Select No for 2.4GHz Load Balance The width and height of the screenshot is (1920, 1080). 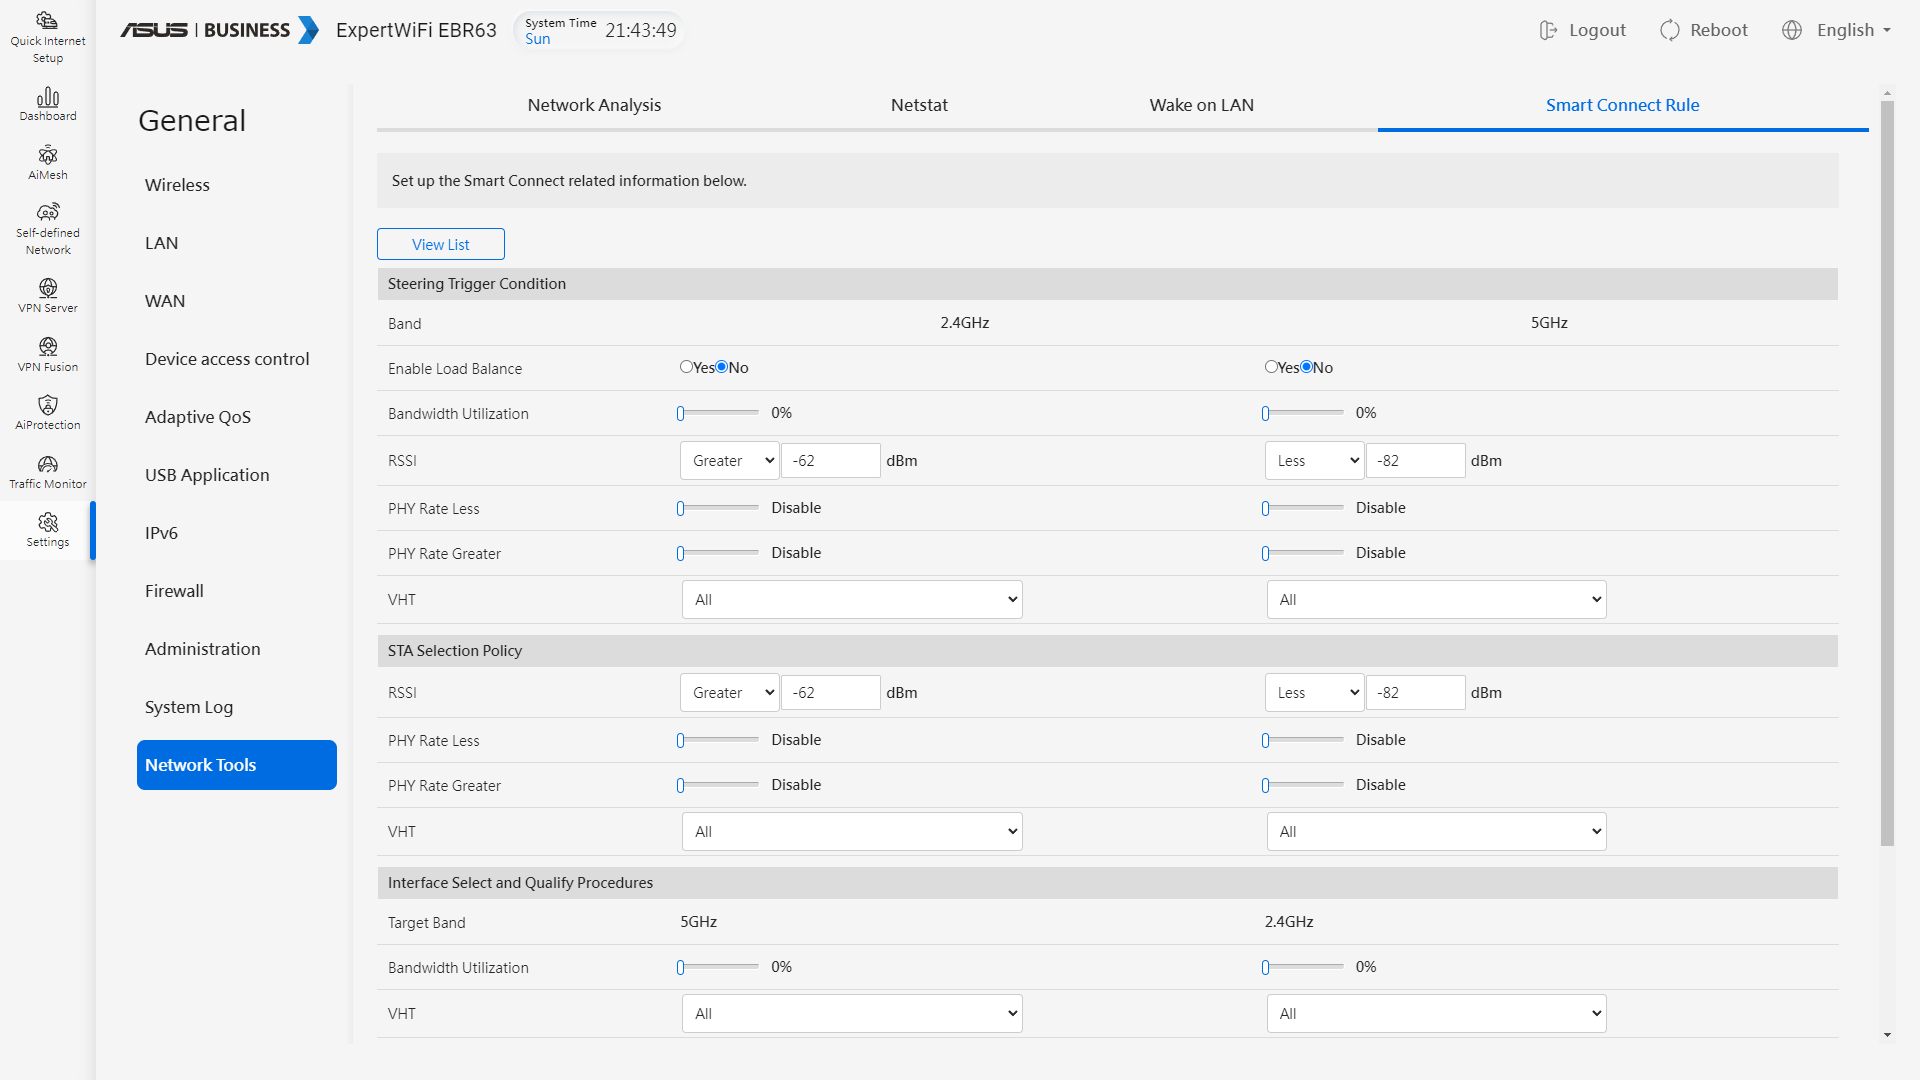(721, 367)
